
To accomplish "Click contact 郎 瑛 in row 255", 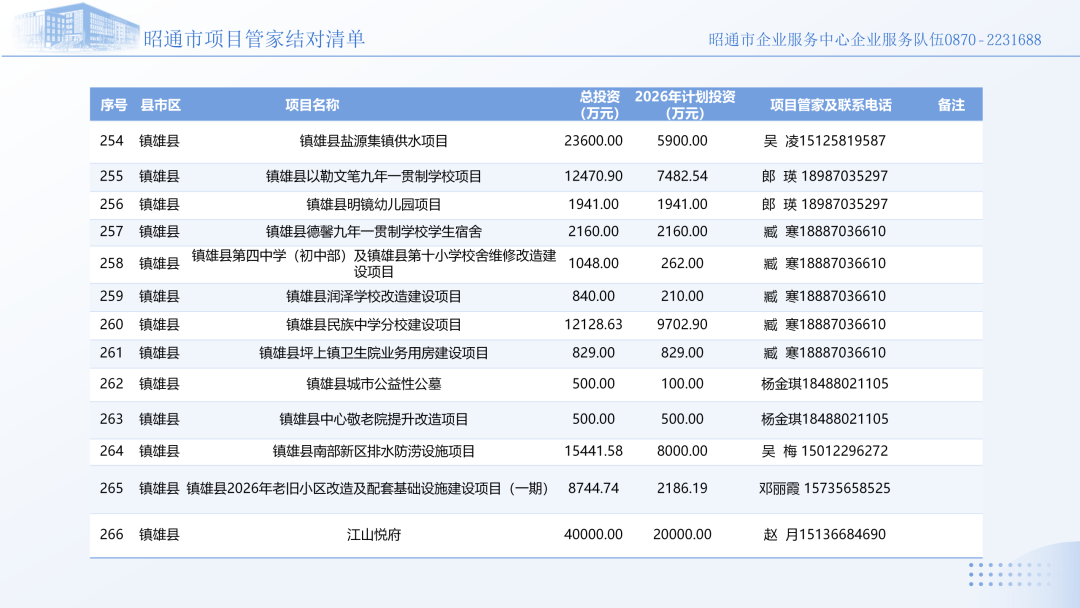I will (824, 176).
